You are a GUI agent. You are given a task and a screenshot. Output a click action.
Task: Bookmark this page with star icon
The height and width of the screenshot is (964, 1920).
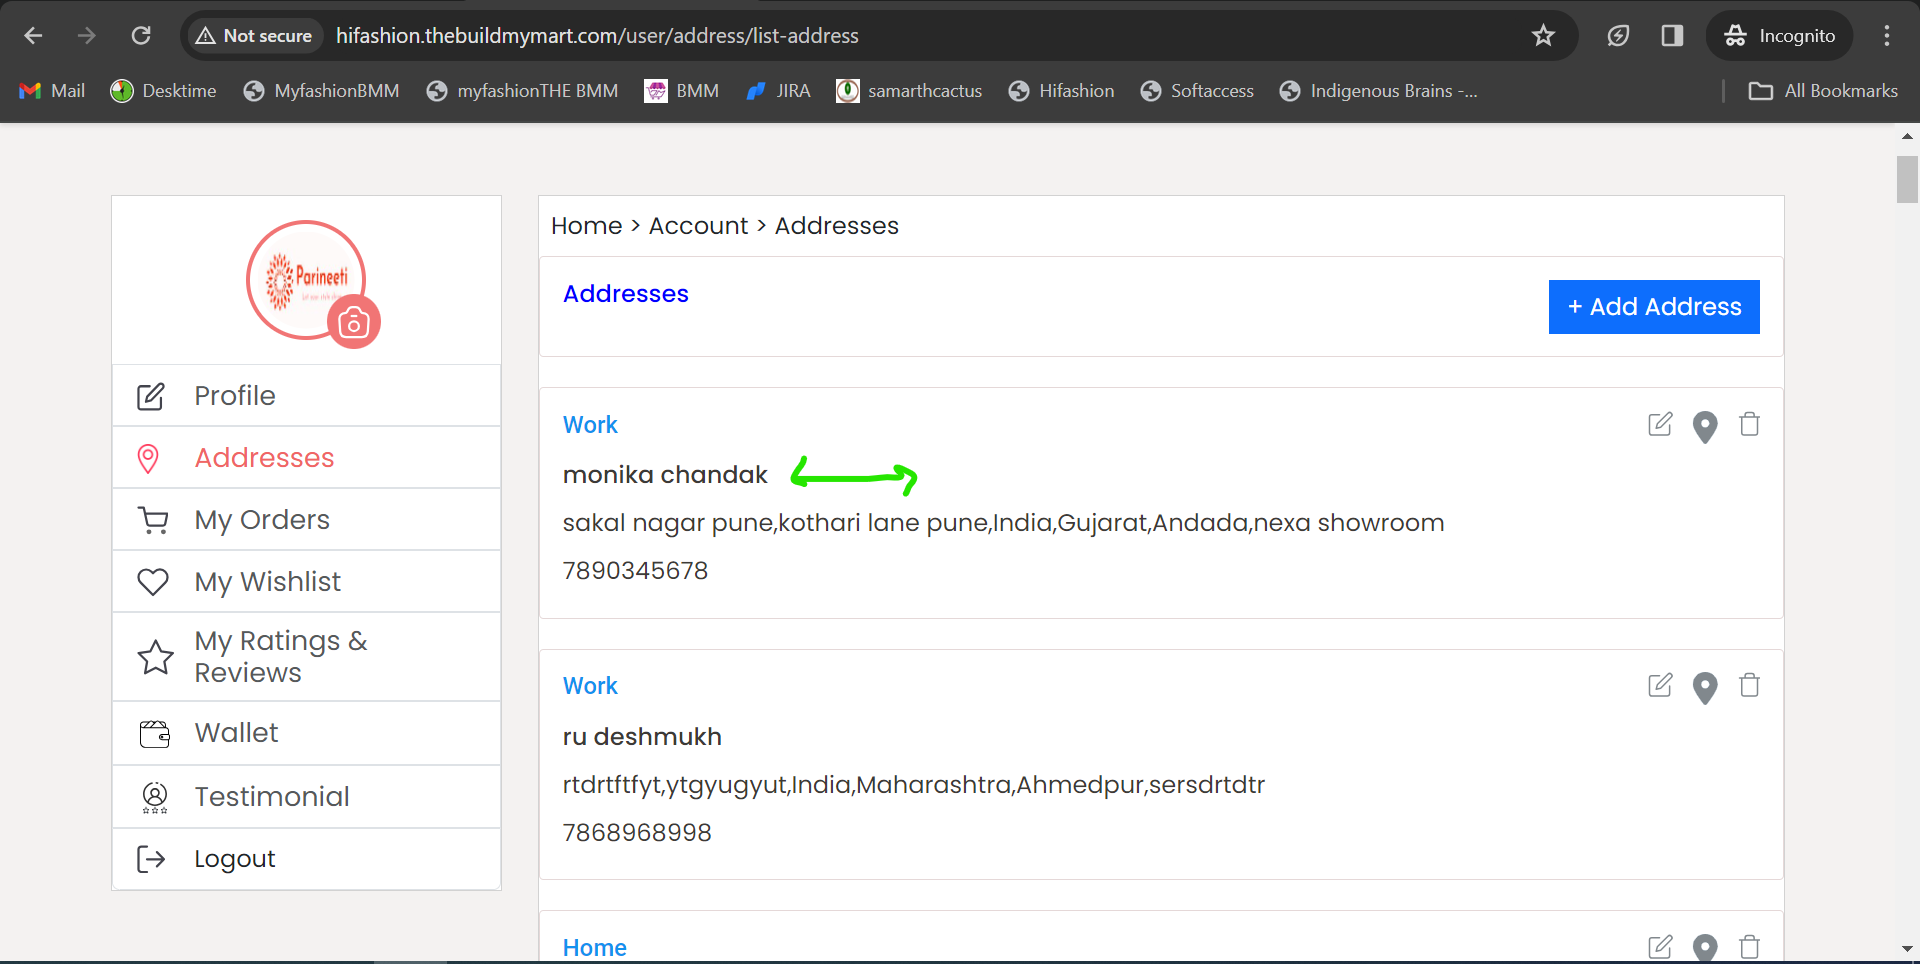pos(1543,36)
